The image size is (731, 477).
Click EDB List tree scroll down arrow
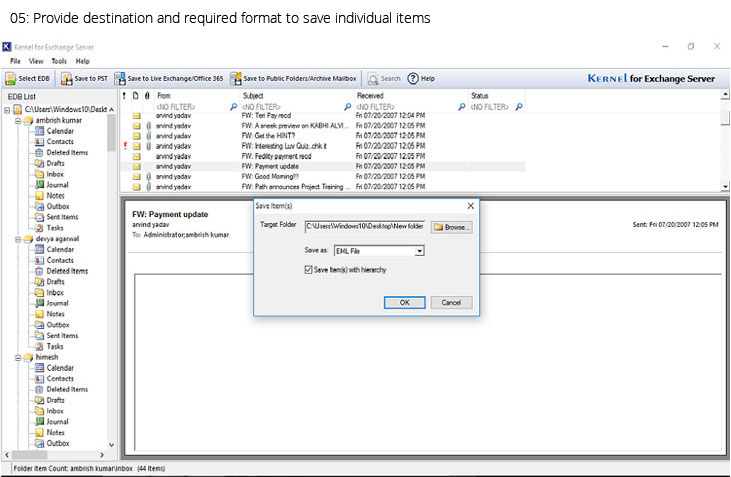tap(111, 445)
